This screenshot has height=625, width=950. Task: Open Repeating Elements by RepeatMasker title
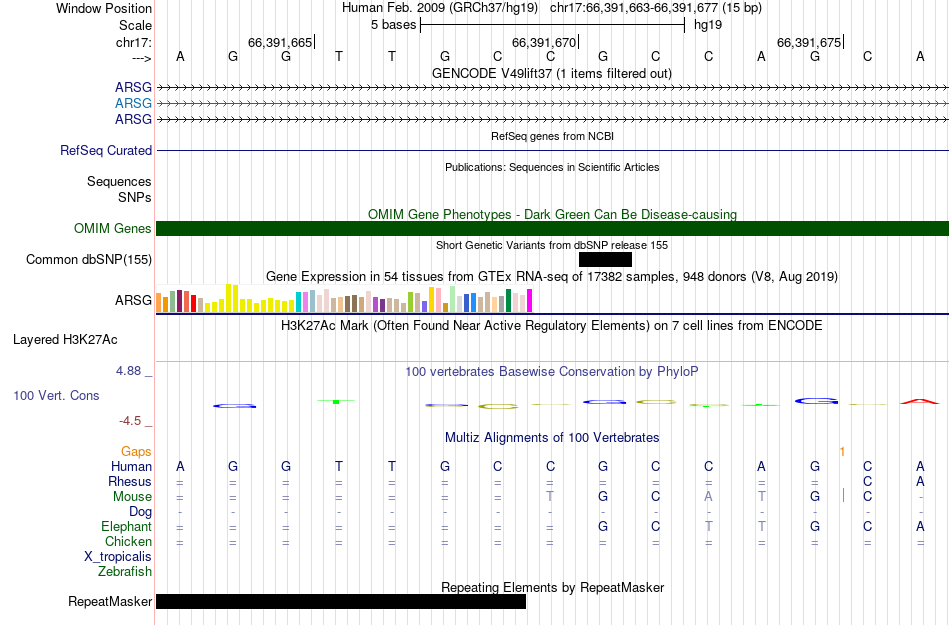552,587
